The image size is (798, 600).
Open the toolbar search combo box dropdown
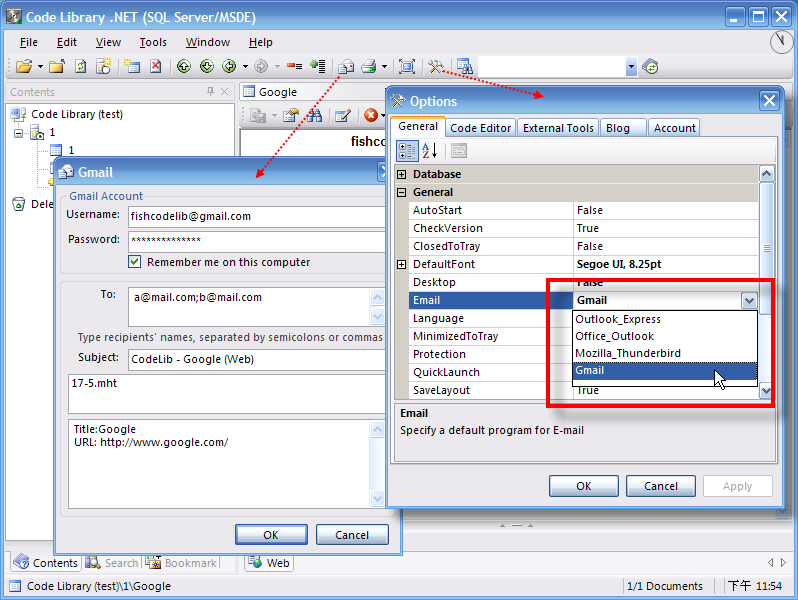(x=631, y=67)
